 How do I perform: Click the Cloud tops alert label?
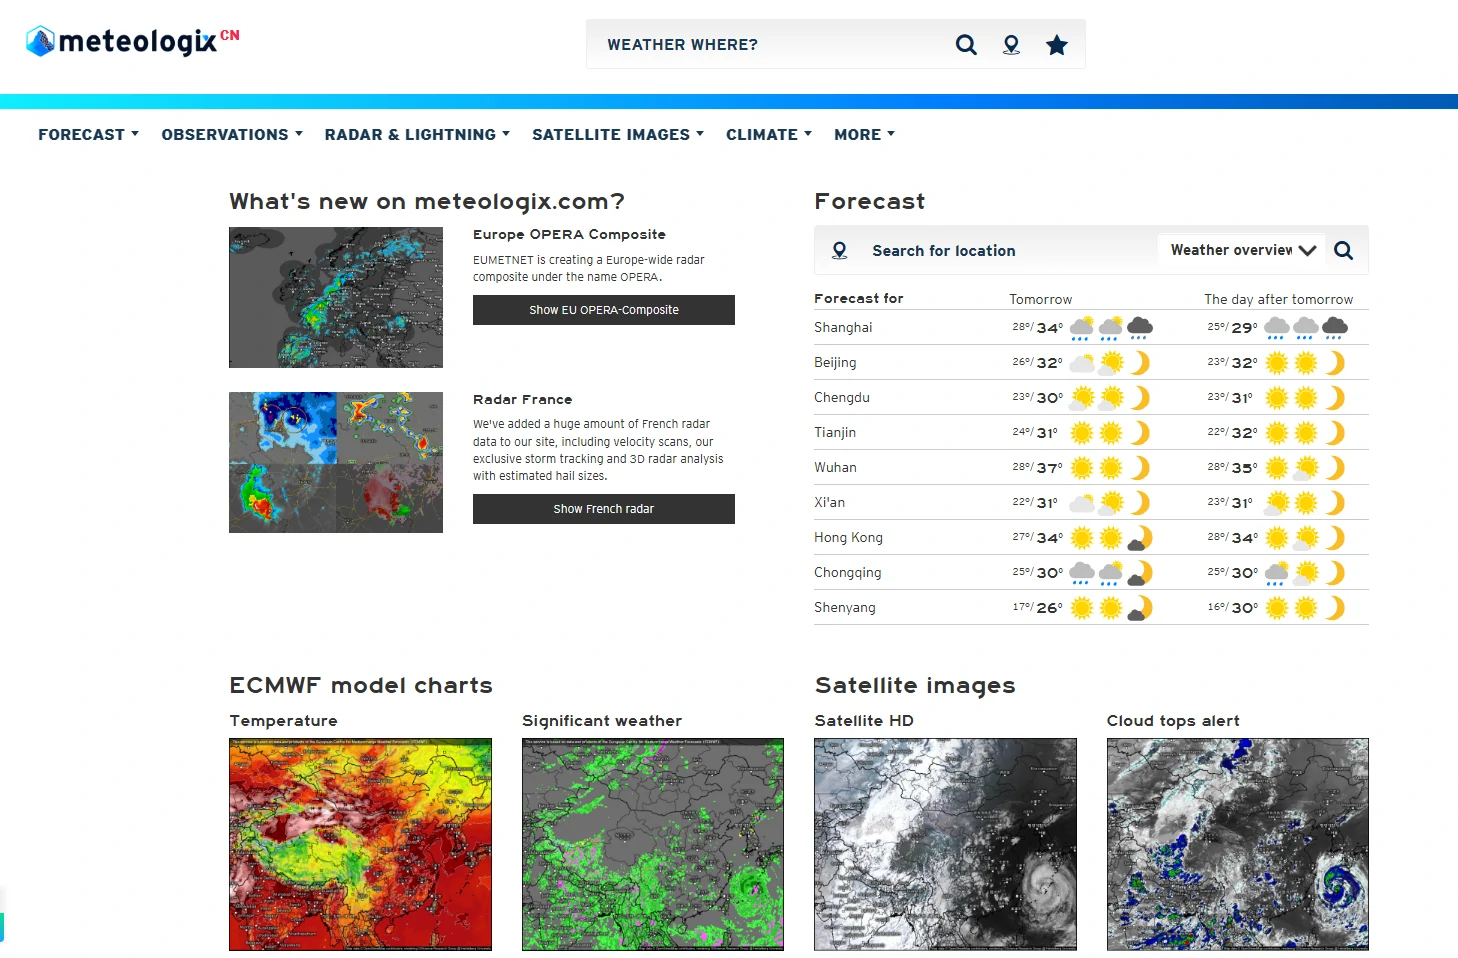click(1173, 720)
